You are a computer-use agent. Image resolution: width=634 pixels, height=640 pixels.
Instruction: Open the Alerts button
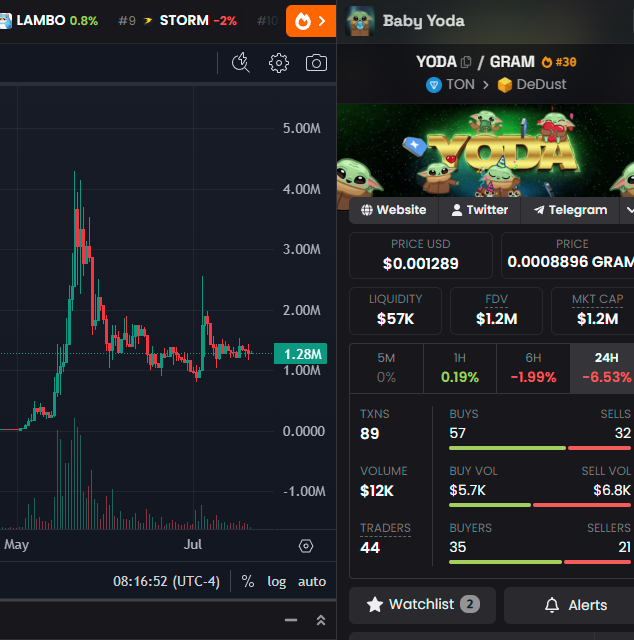tap(569, 605)
